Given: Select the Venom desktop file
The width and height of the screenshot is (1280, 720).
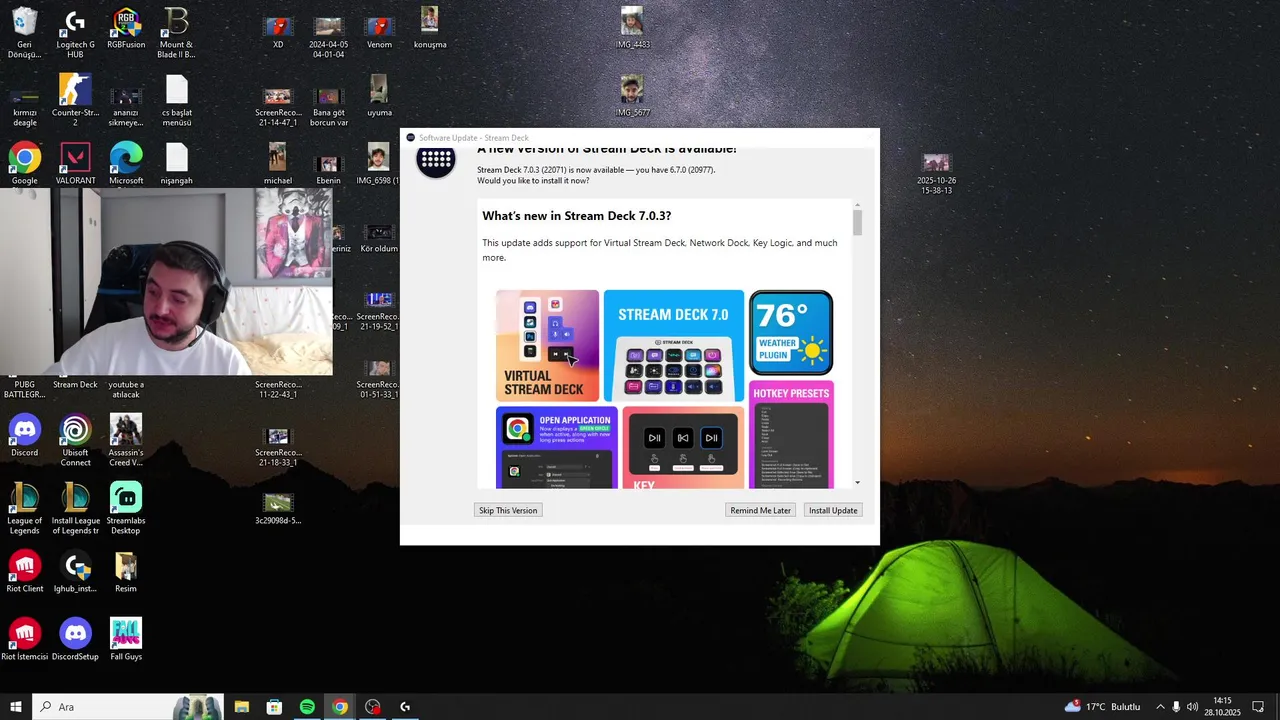Looking at the screenshot, I should point(379,32).
